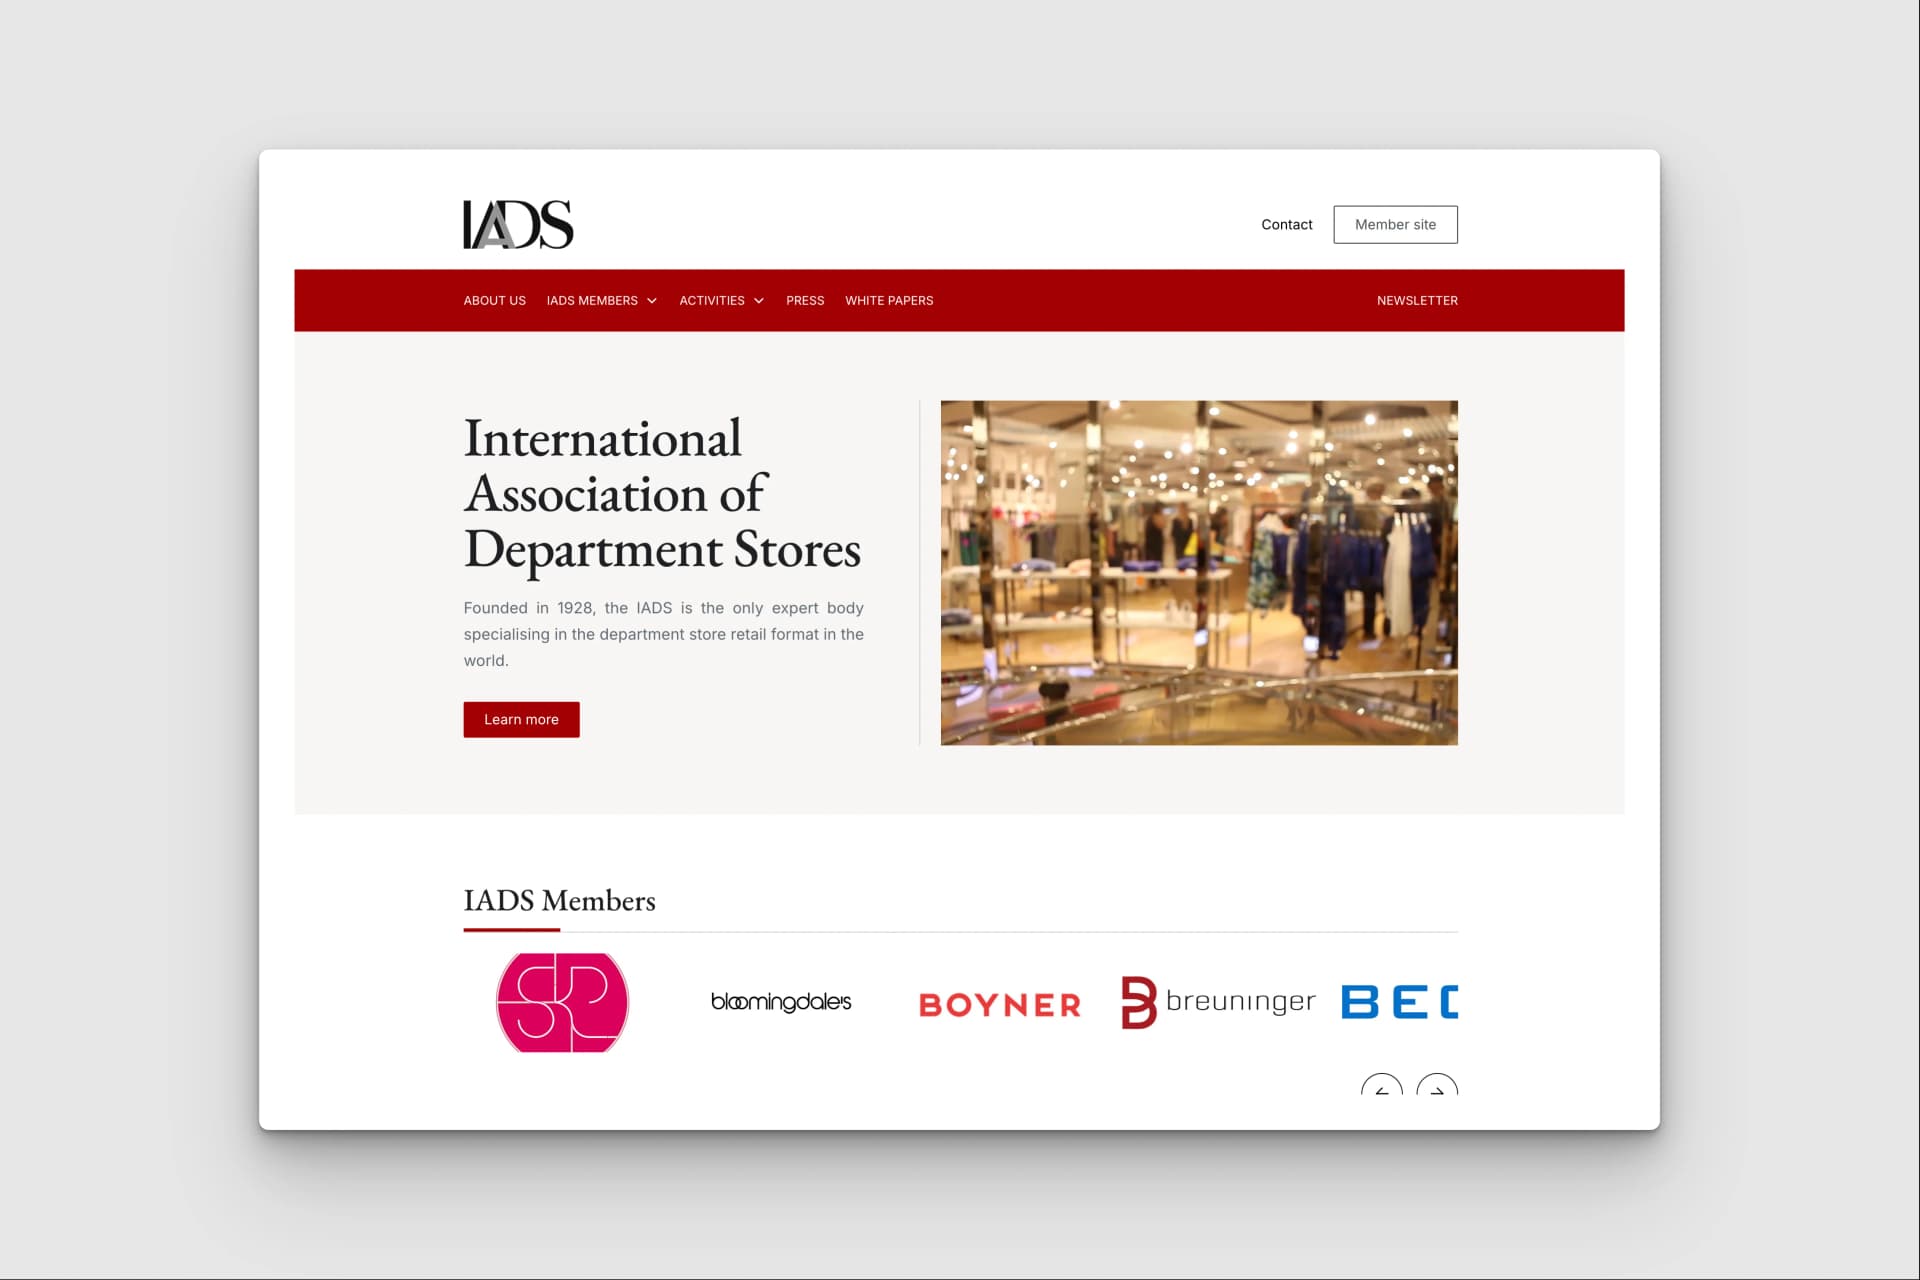1920x1280 pixels.
Task: Click the Bloomingdale's logo
Action: pyautogui.click(x=781, y=1003)
